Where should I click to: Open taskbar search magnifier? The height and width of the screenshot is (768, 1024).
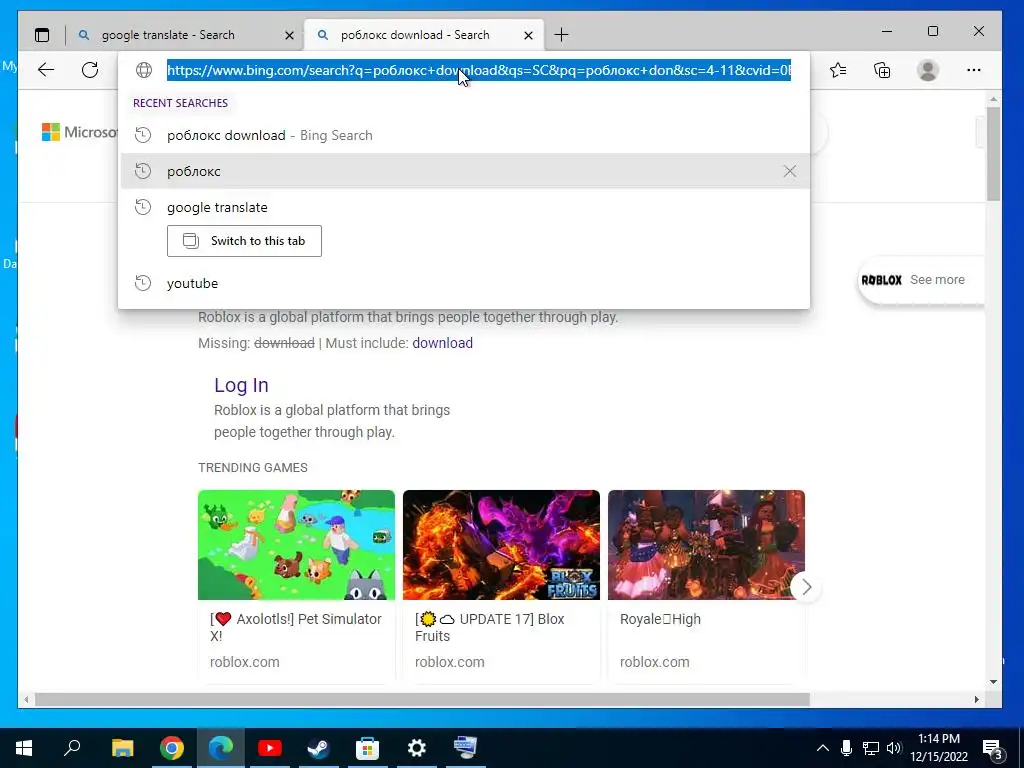[x=72, y=748]
